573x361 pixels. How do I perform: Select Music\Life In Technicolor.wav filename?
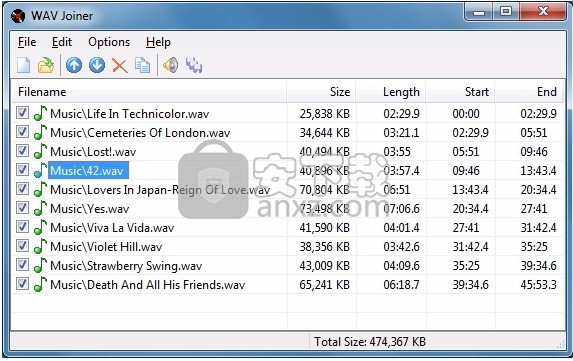tap(130, 114)
